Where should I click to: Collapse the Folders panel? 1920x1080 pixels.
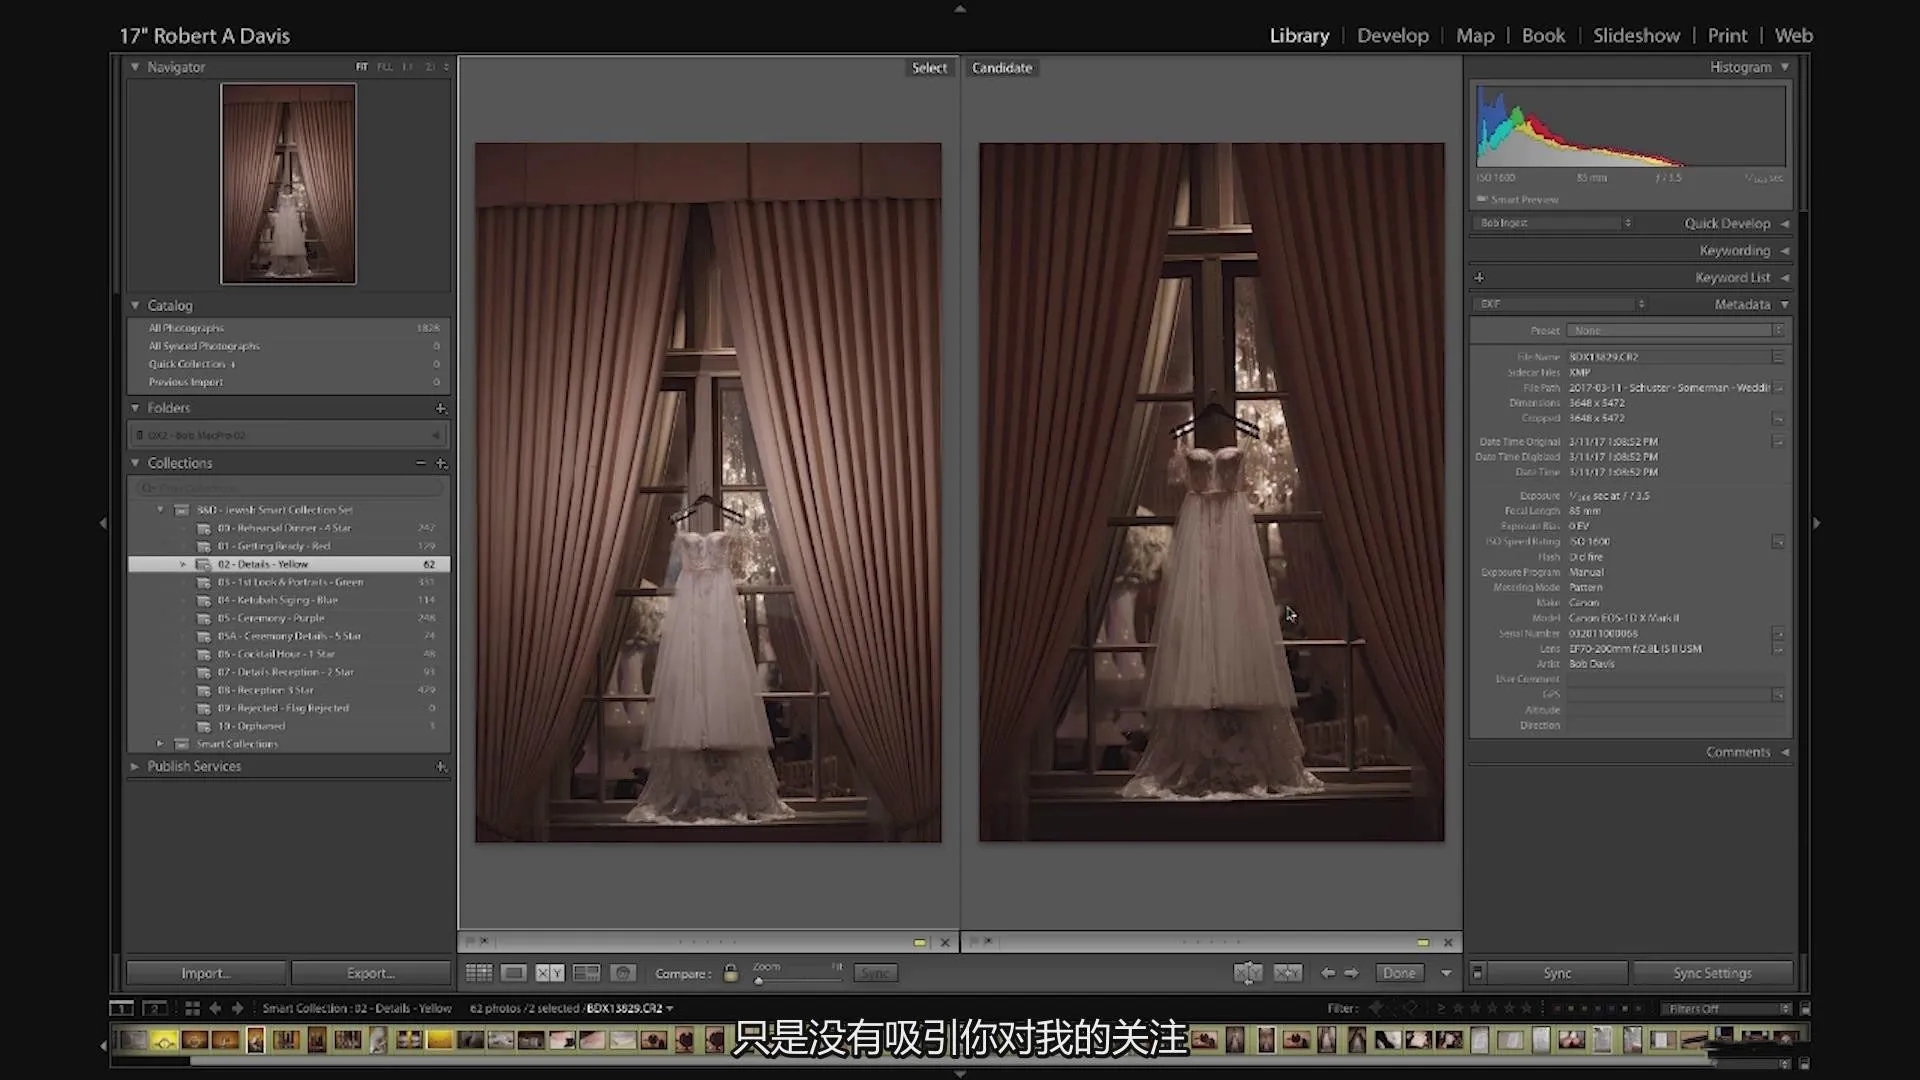(136, 406)
